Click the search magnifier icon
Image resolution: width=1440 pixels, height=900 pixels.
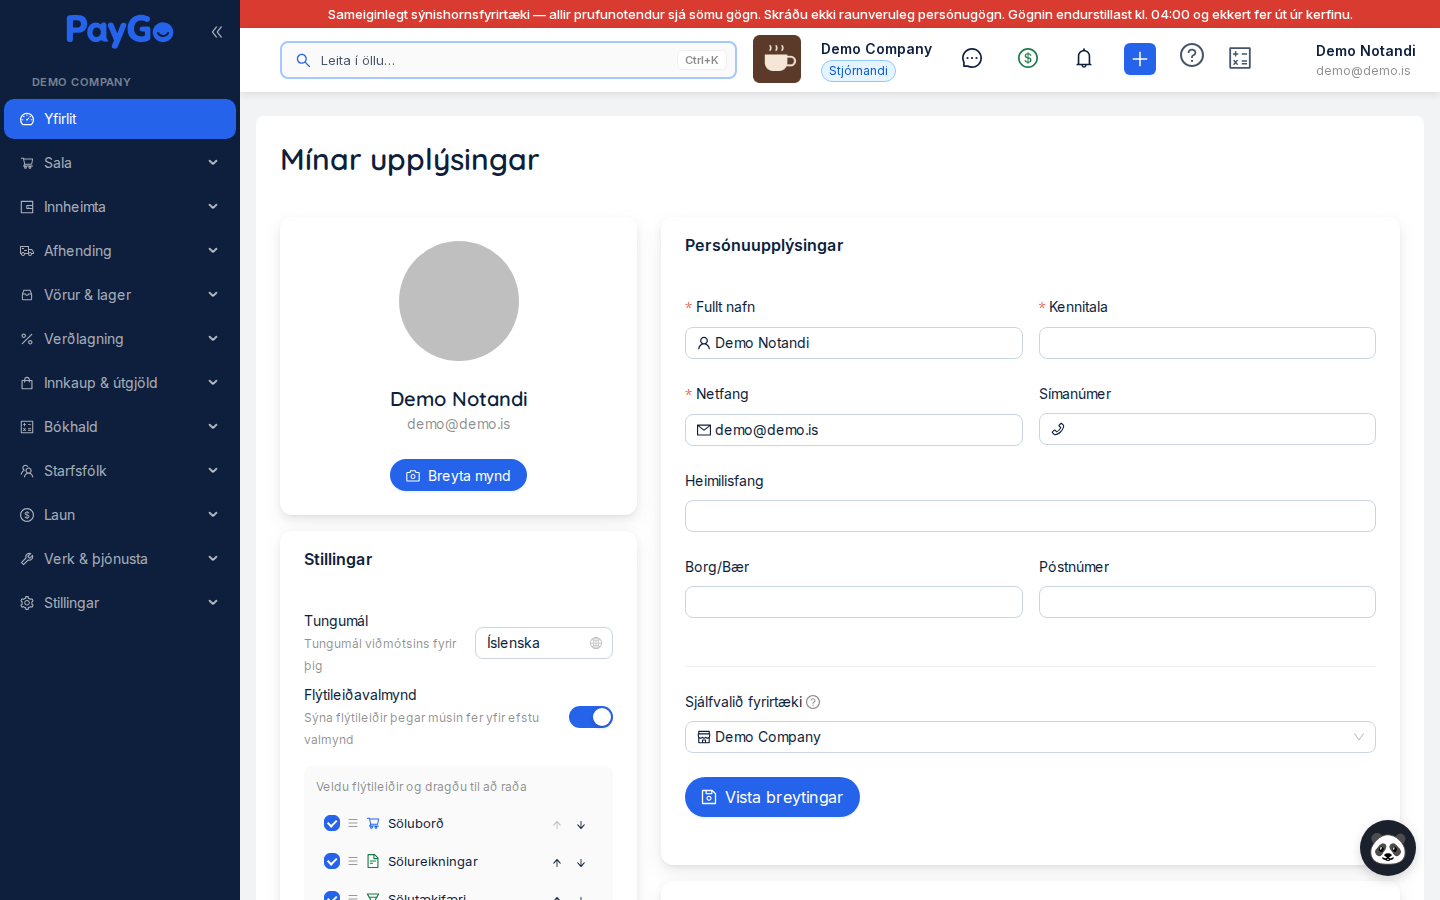click(x=303, y=60)
